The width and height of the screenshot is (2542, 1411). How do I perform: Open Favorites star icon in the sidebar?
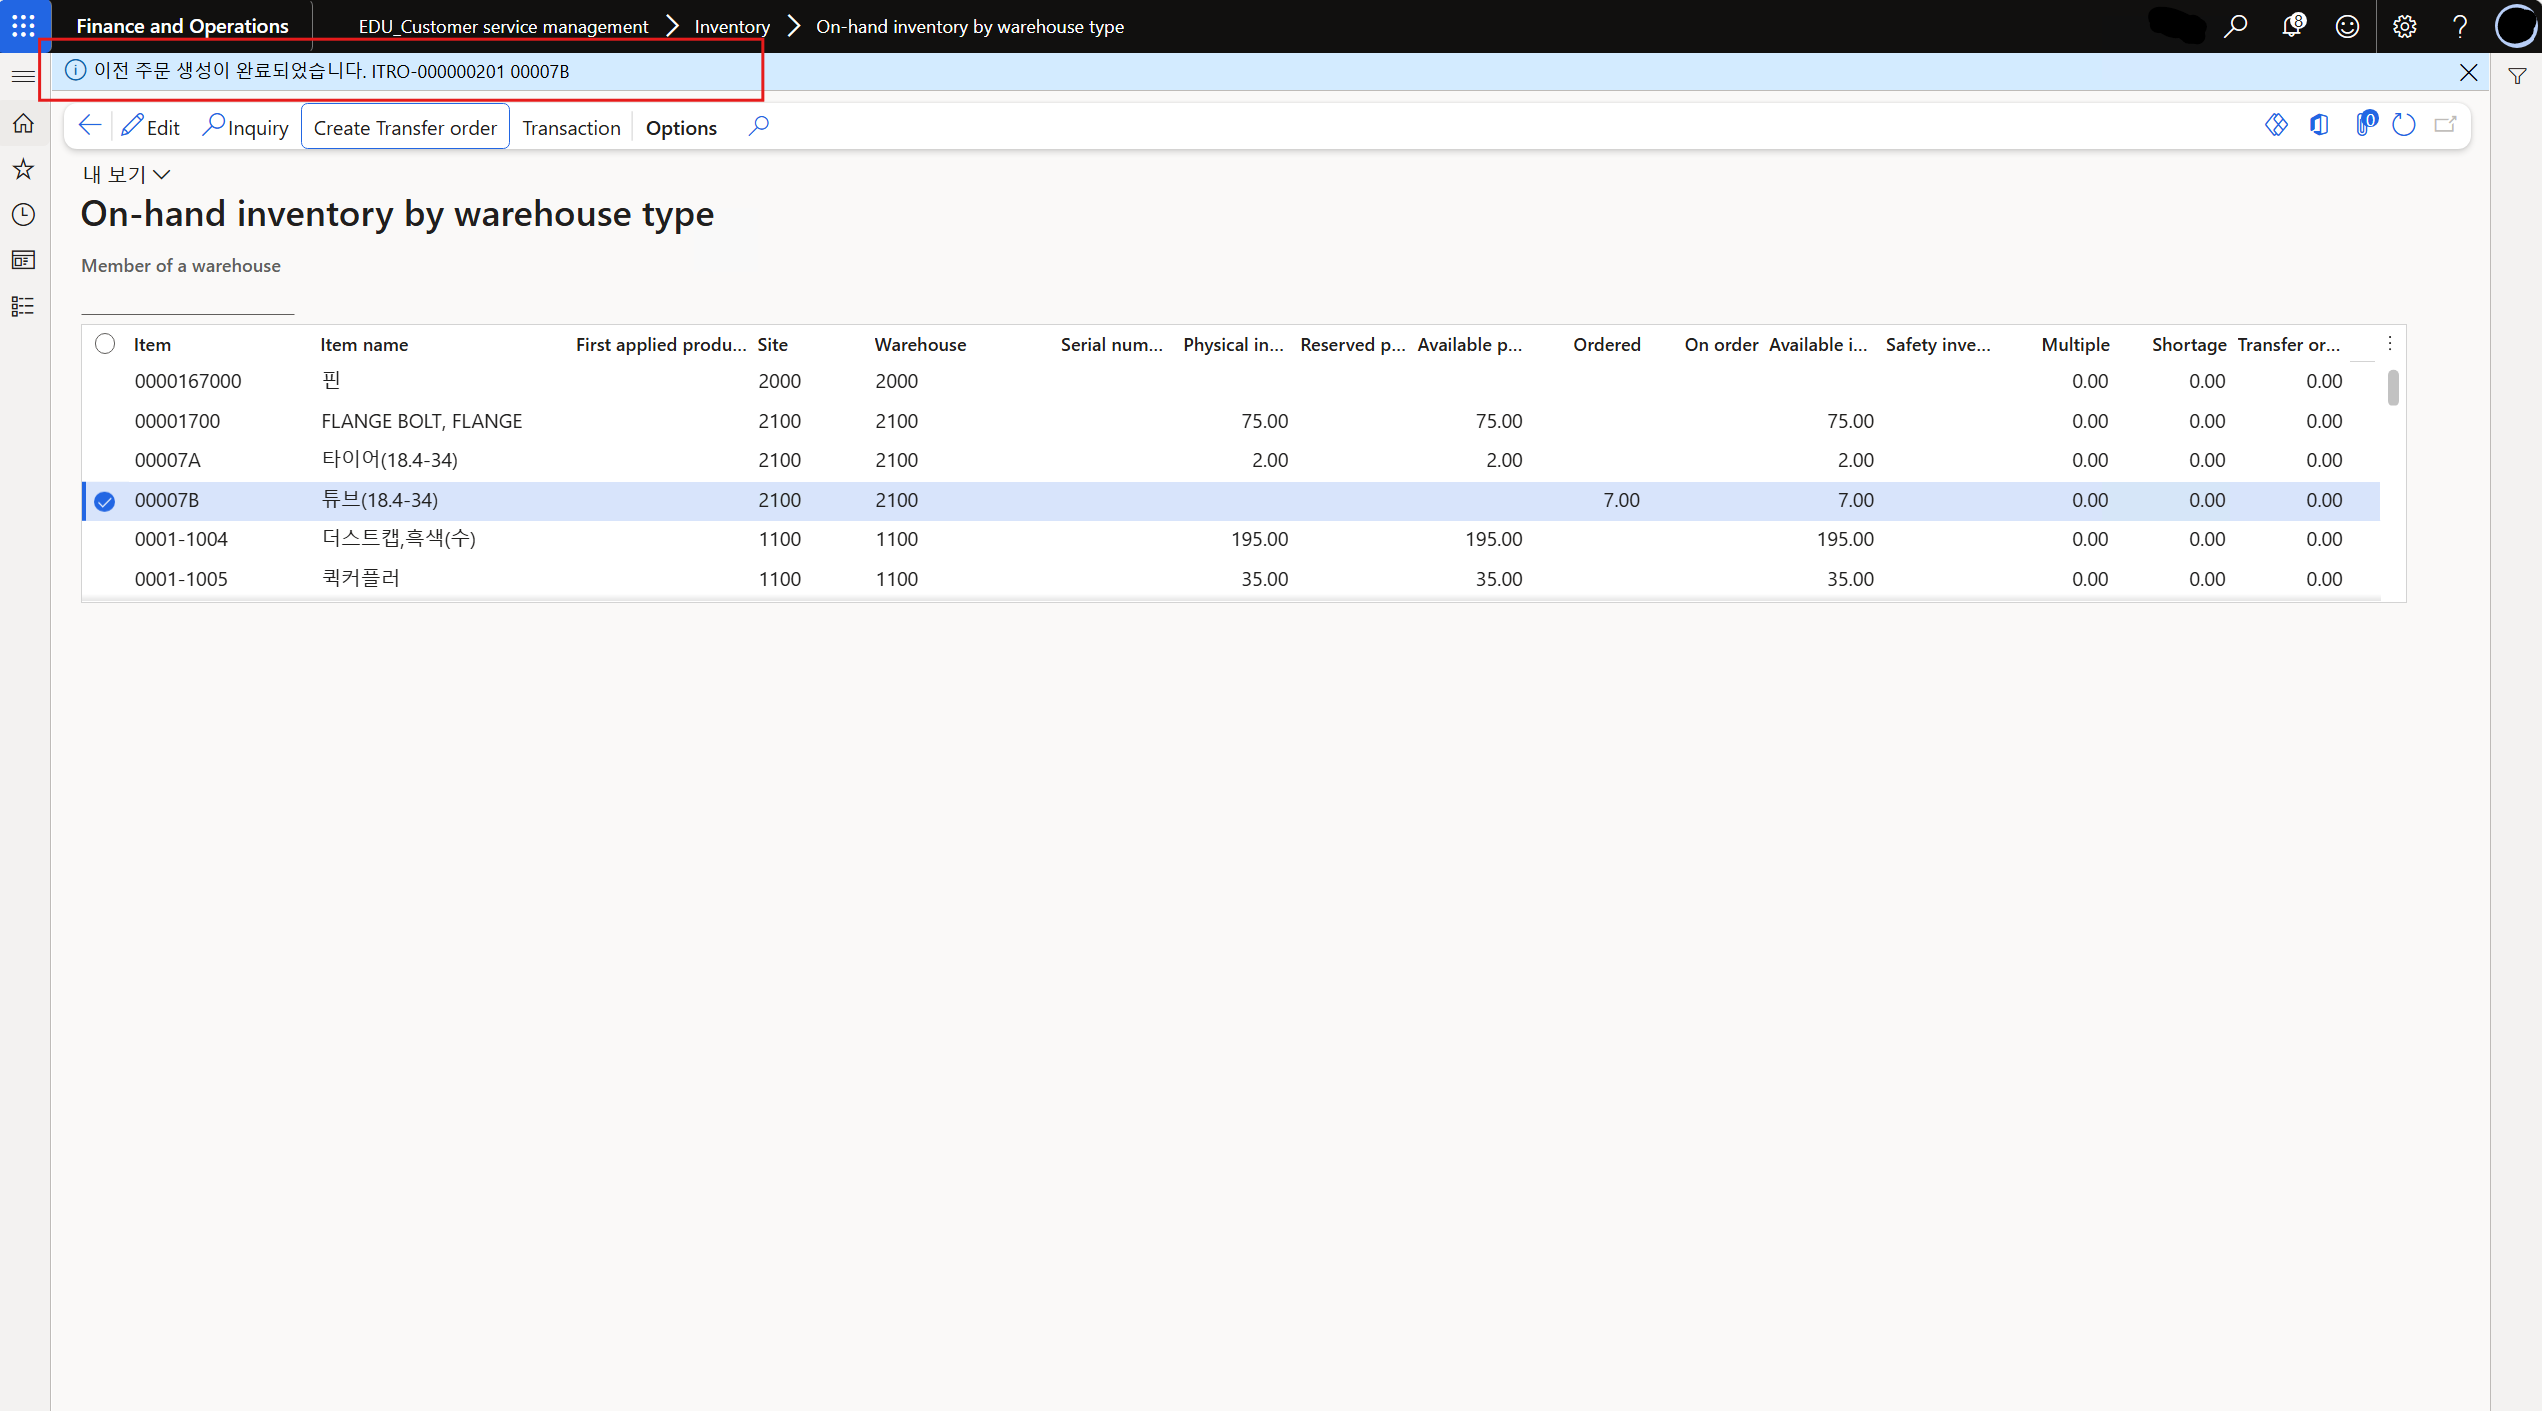click(x=23, y=169)
